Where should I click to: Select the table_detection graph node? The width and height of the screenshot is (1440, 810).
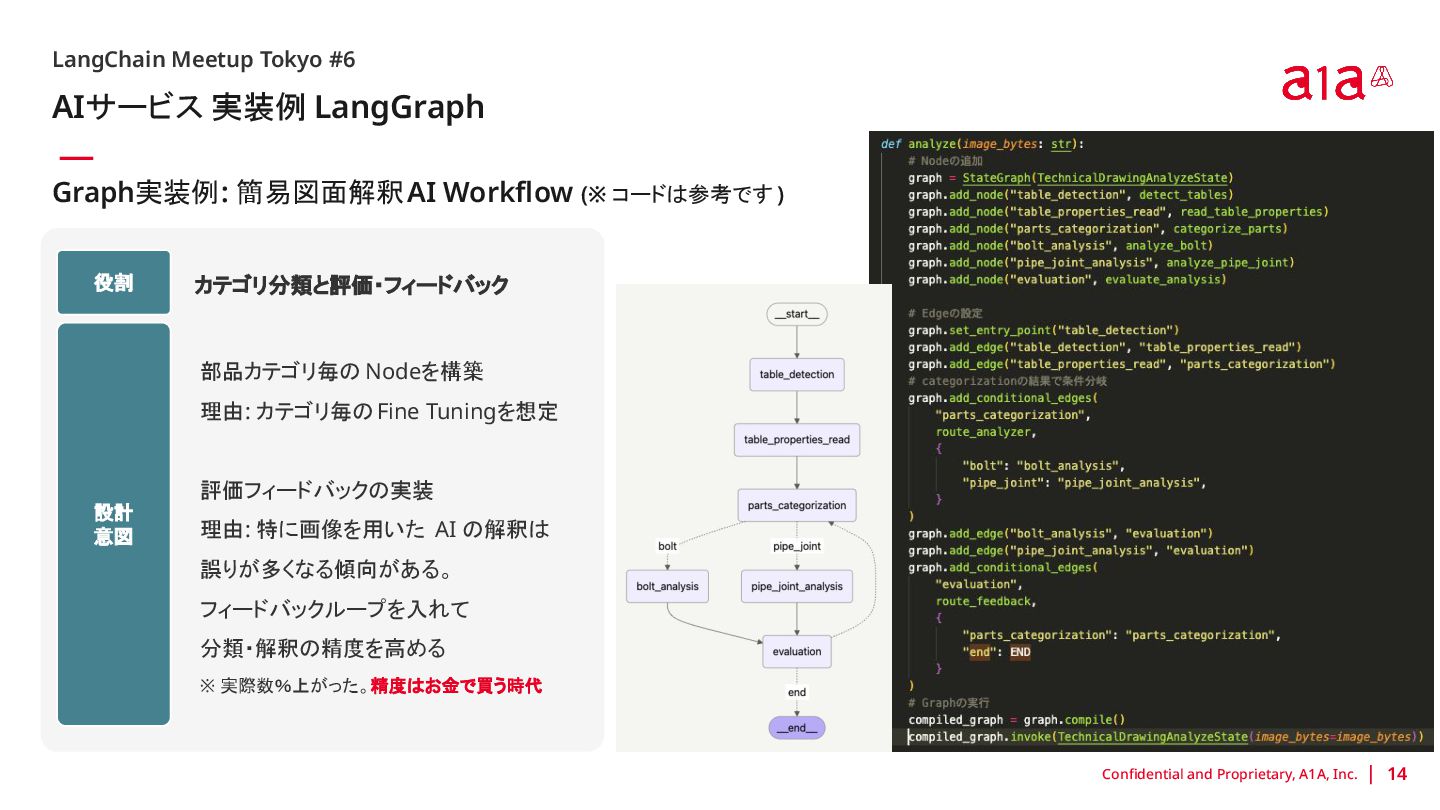point(797,374)
